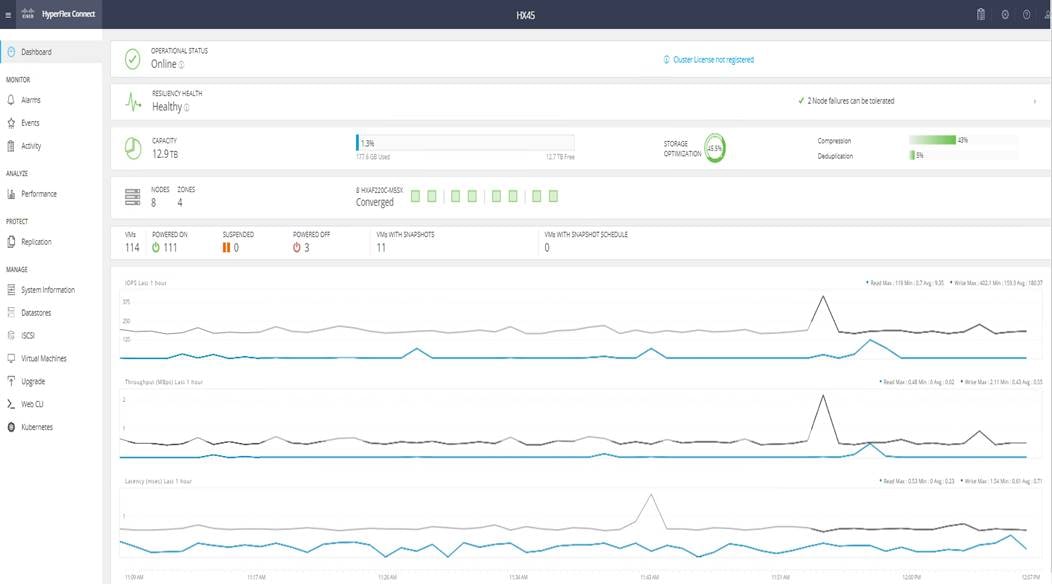Open the Kubernetes page
This screenshot has height=584, width=1052.
coord(37,427)
